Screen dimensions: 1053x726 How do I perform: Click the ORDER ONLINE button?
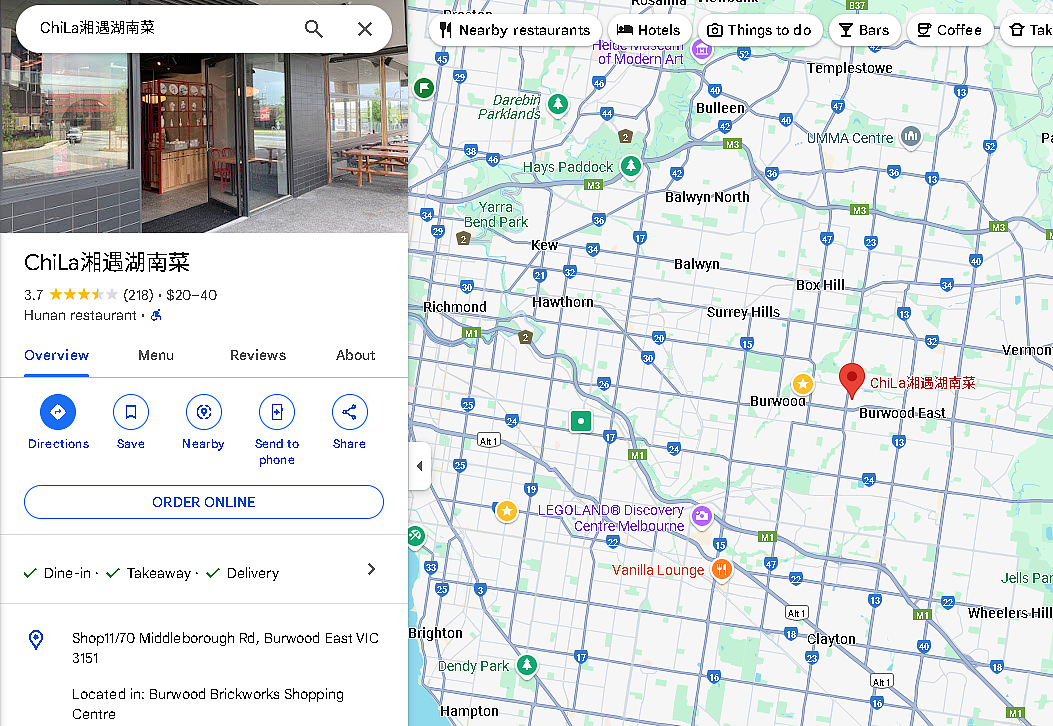(203, 502)
